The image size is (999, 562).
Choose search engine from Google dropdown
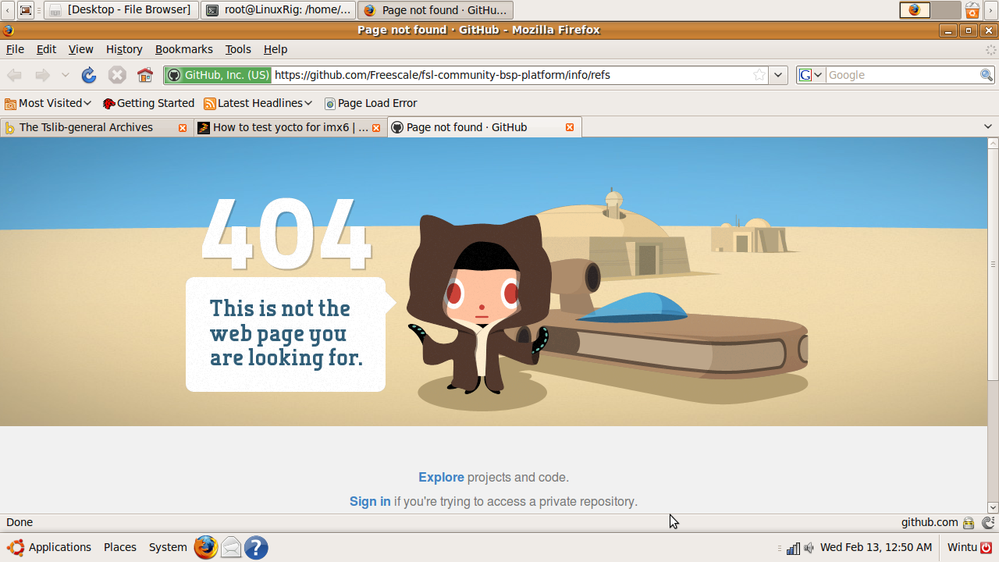coord(810,75)
